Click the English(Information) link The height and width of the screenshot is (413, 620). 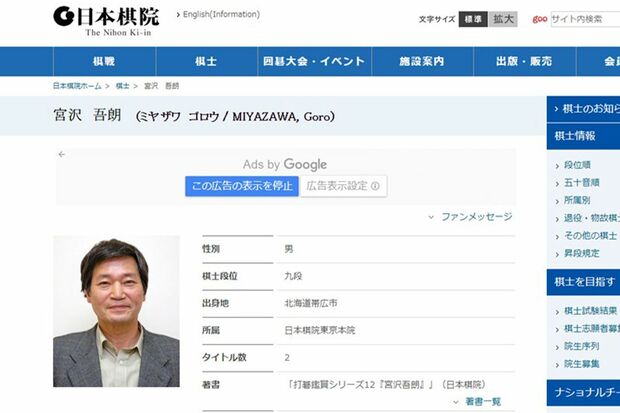click(221, 15)
